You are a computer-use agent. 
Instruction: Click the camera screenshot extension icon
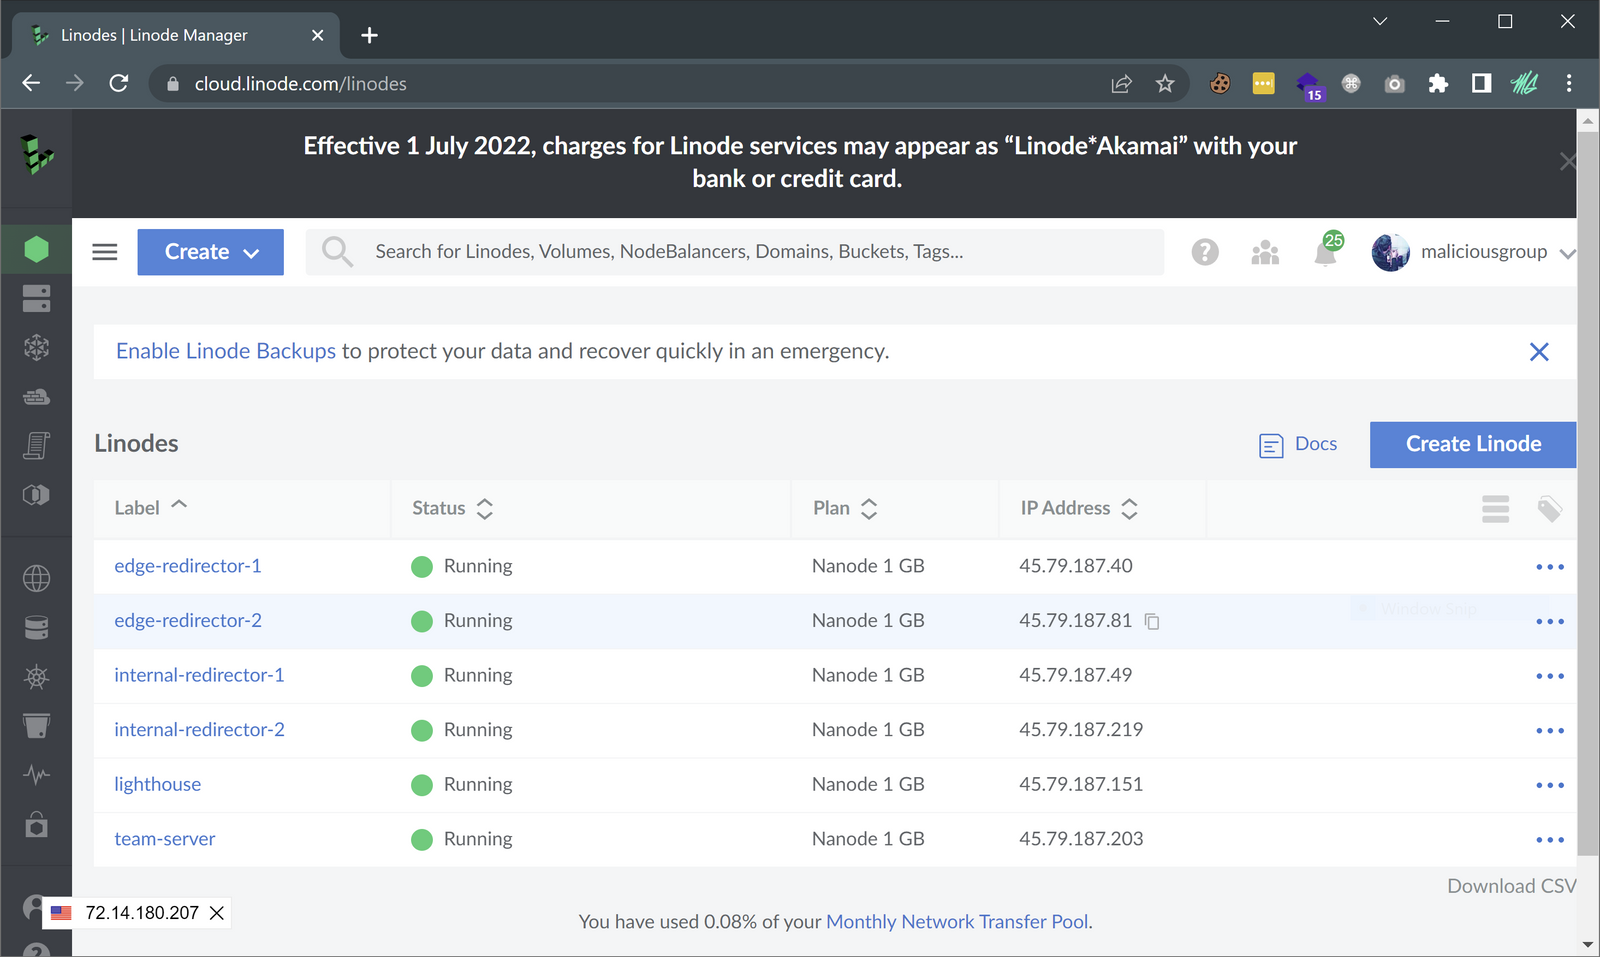[x=1395, y=84]
